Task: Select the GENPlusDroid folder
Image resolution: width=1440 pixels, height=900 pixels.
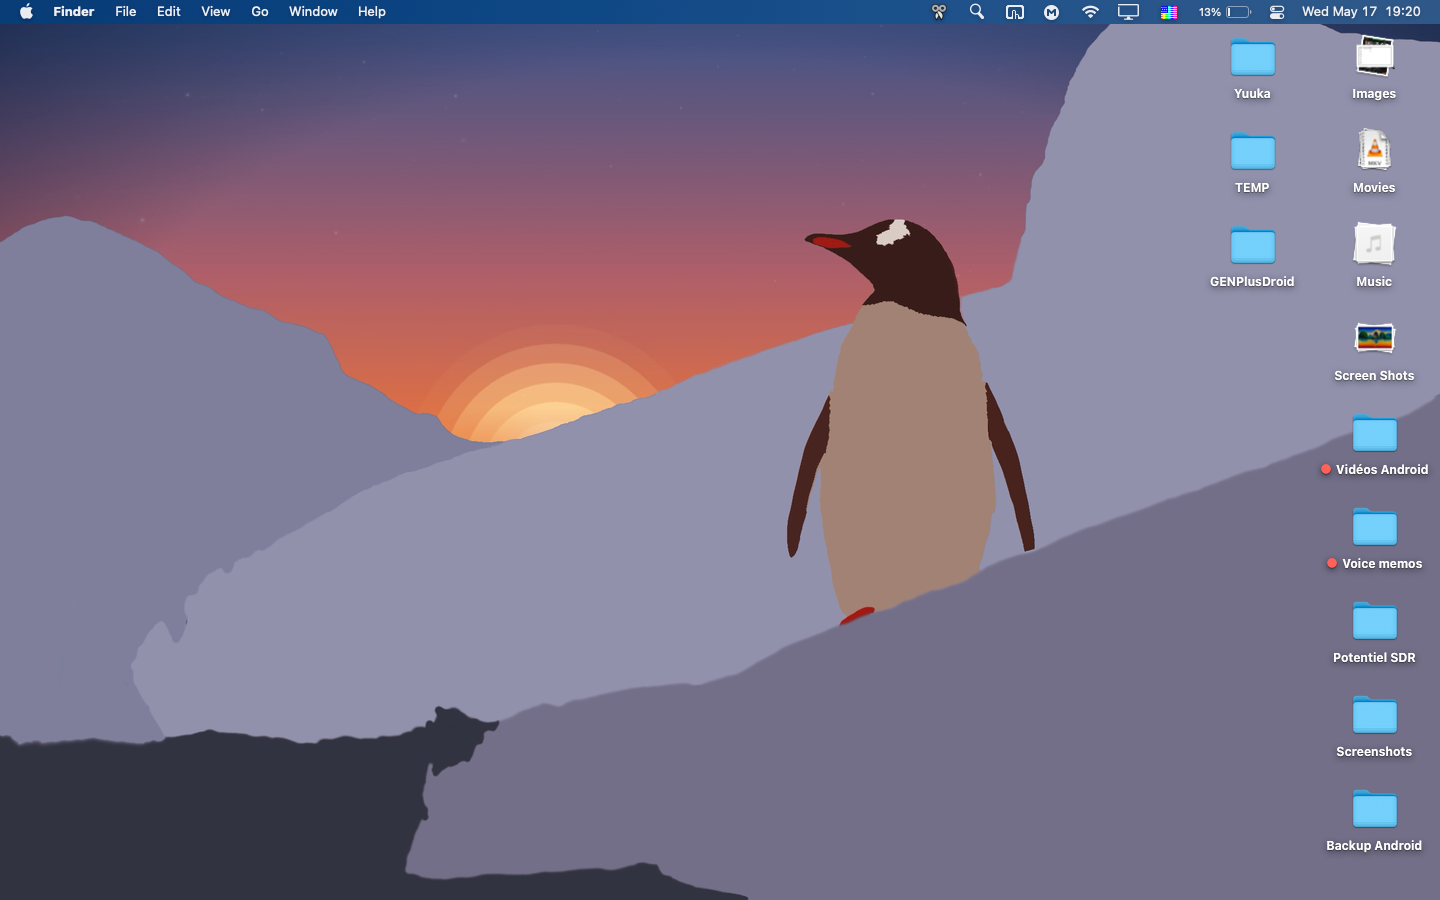Action: 1252,247
